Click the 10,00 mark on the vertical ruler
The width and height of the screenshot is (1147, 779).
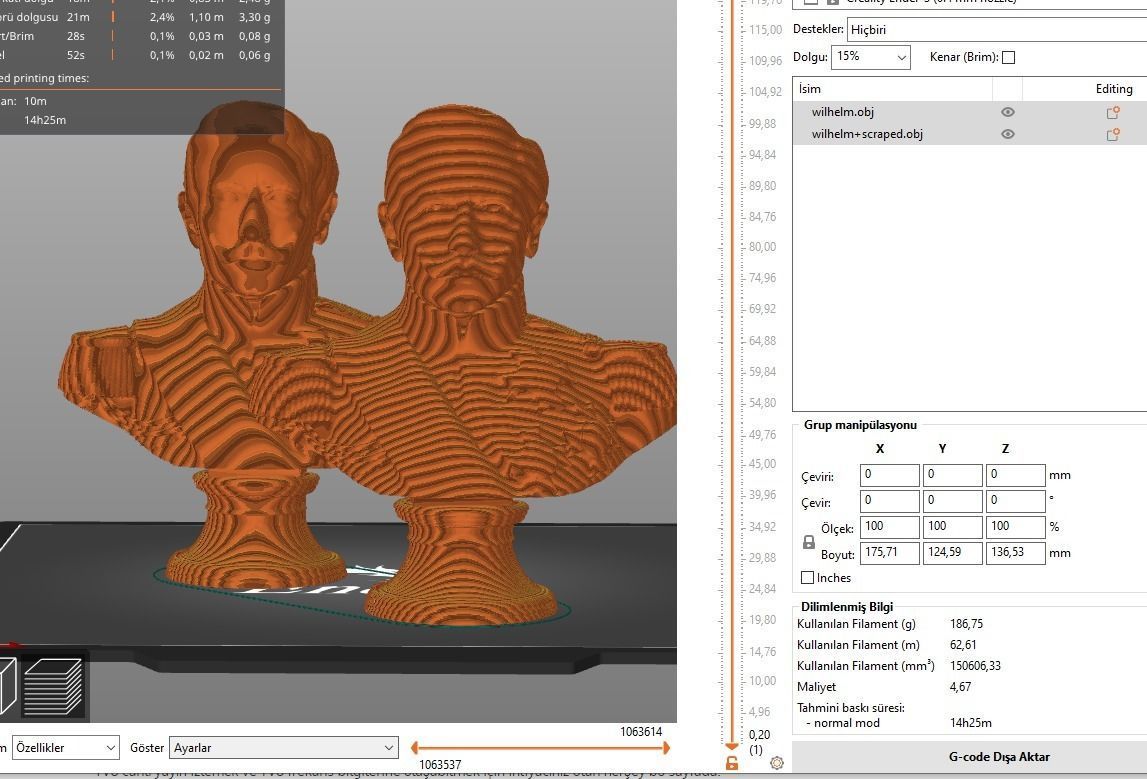coord(762,680)
